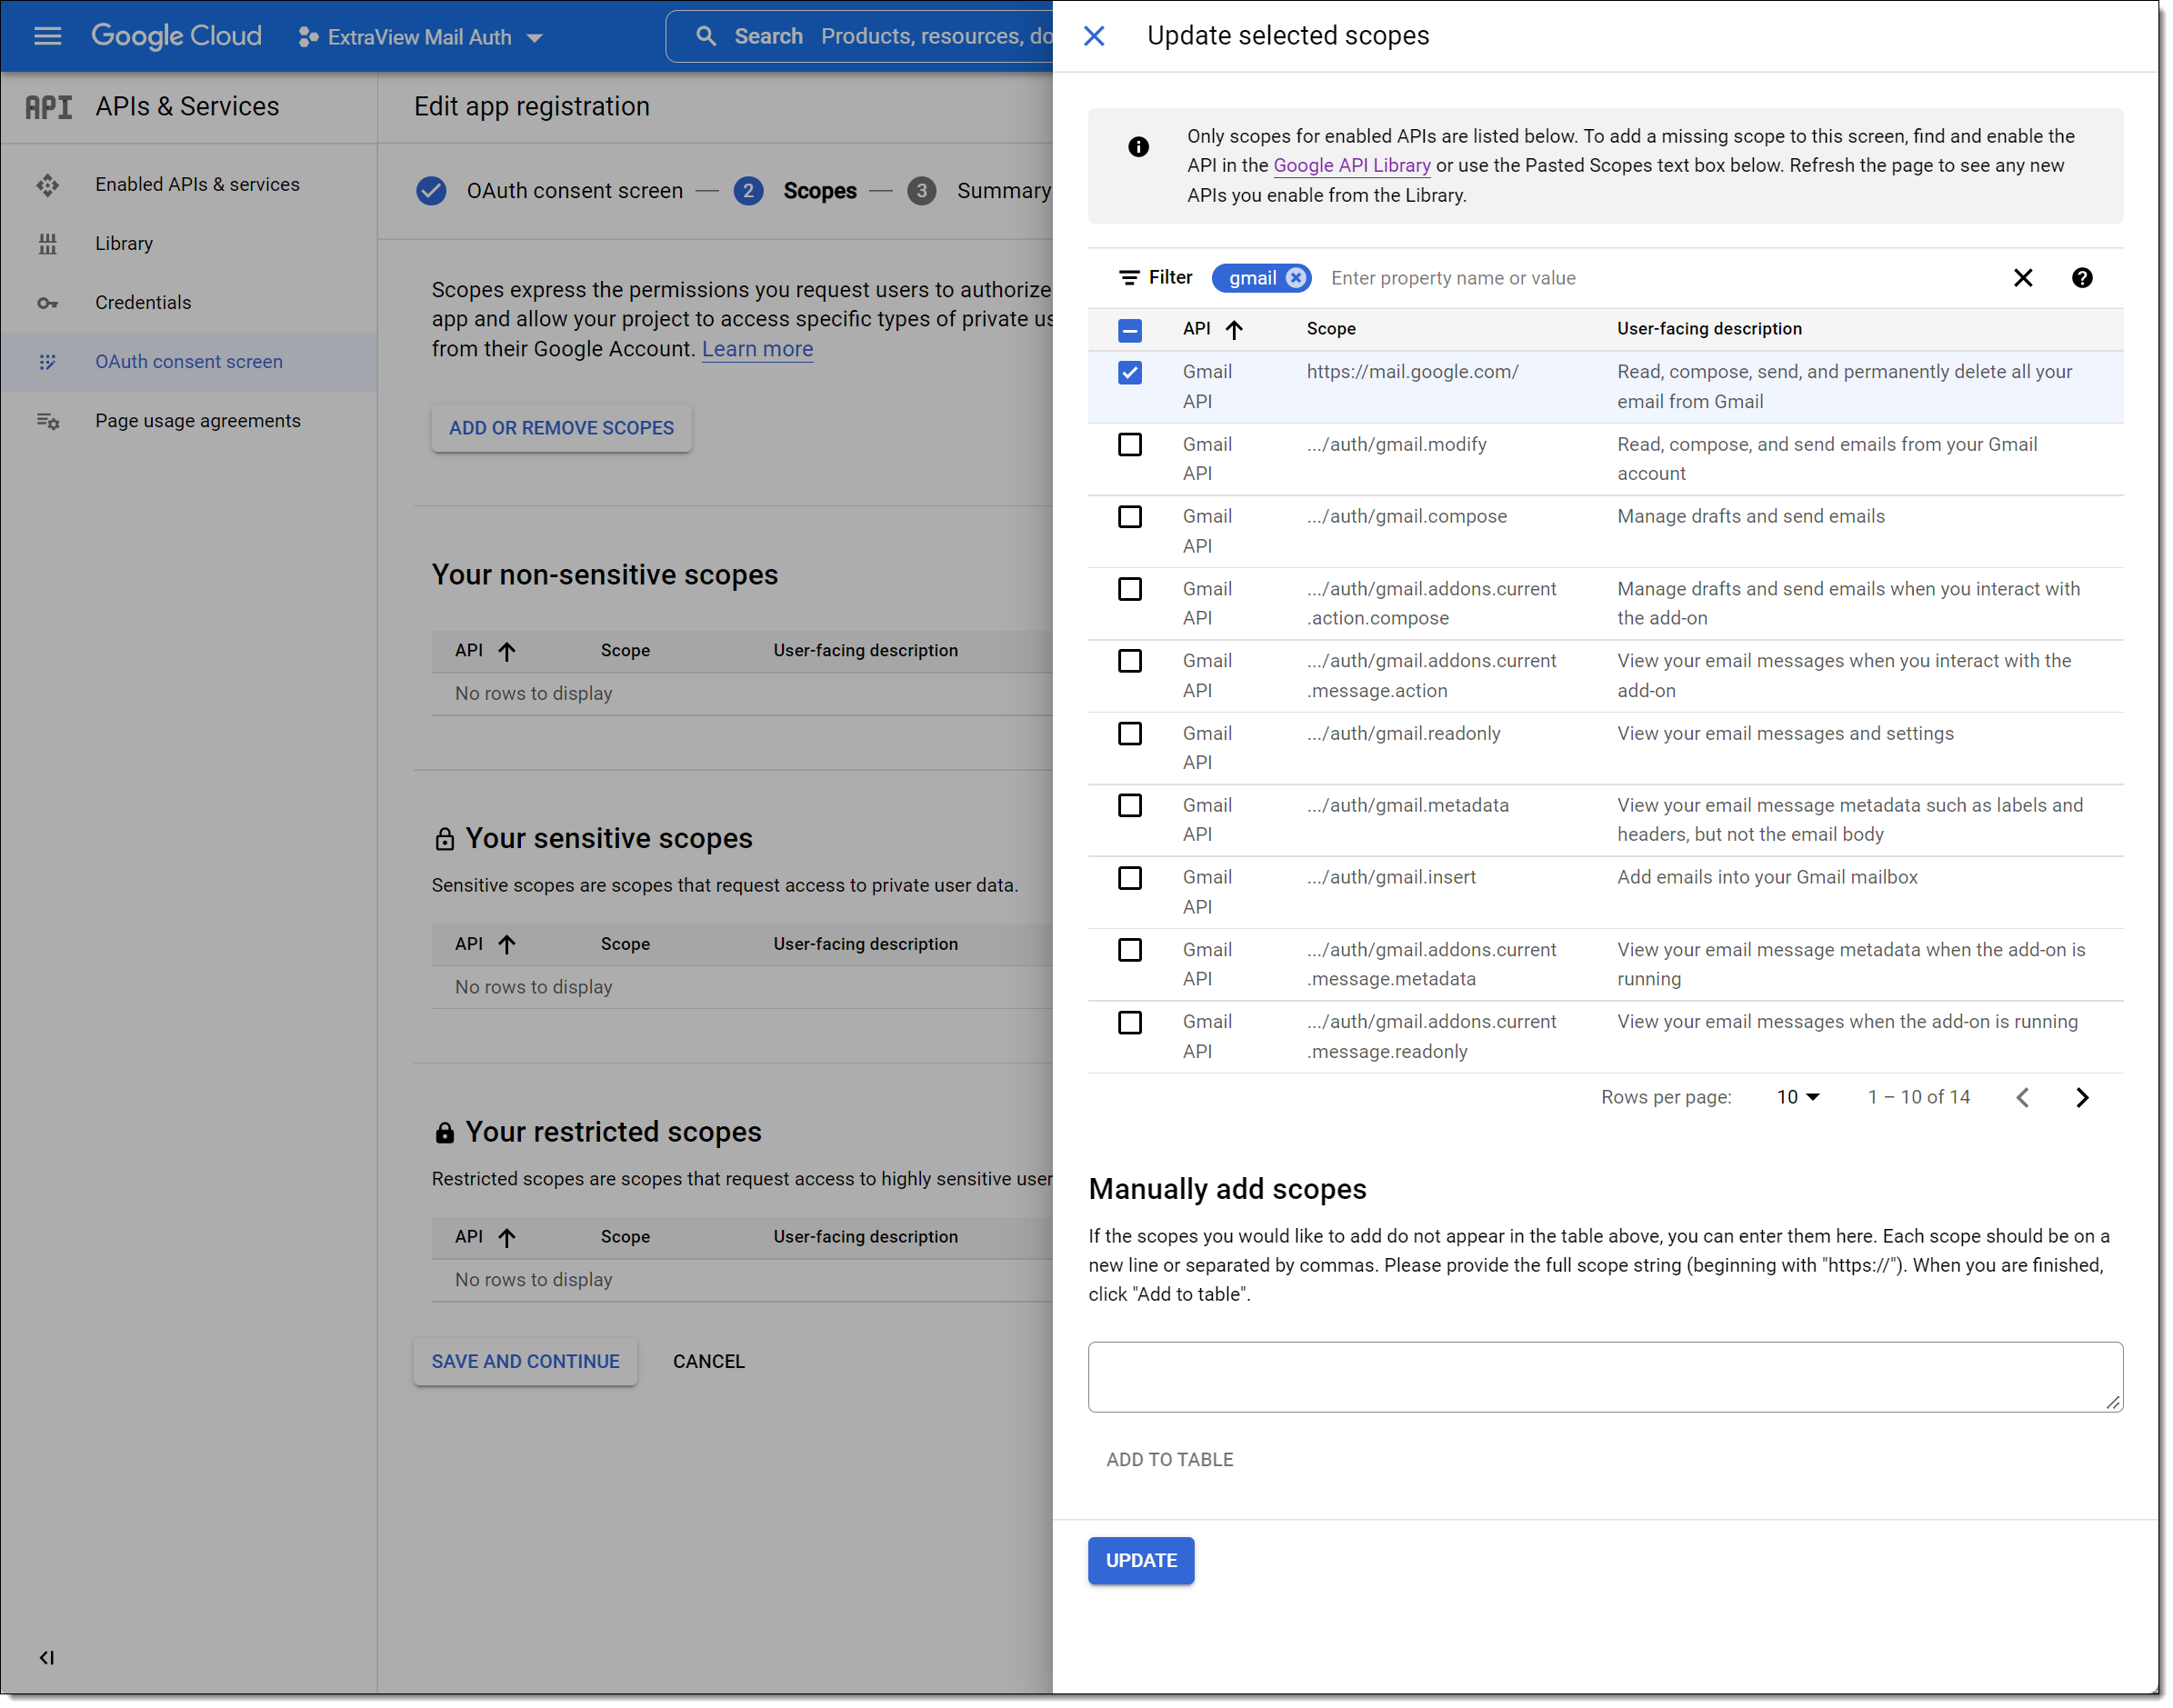The image size is (2173, 1708).
Task: Click the OAuth consent screen icon
Action: pos(47,362)
